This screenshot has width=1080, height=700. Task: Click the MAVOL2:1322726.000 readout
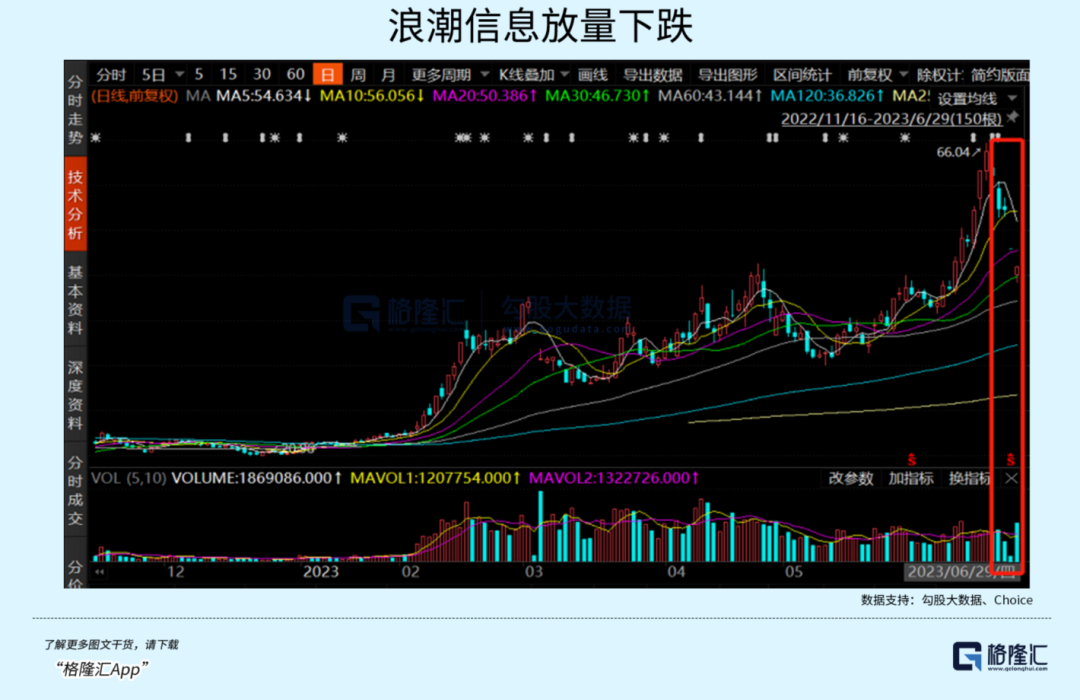click(x=614, y=478)
